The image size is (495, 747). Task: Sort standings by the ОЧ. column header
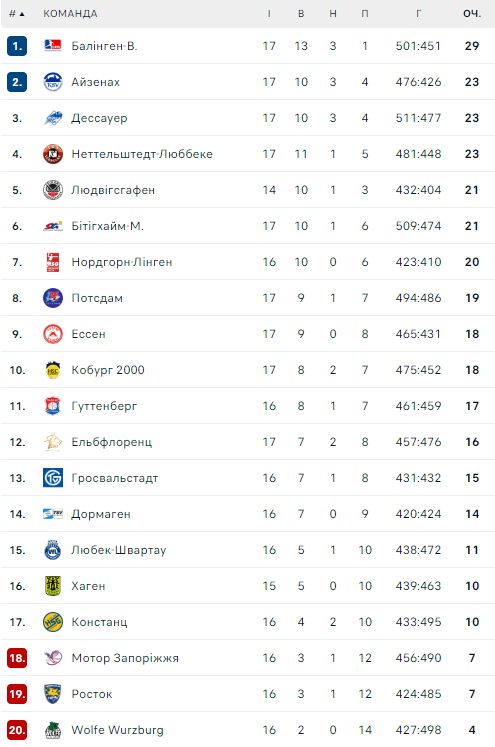pyautogui.click(x=472, y=14)
